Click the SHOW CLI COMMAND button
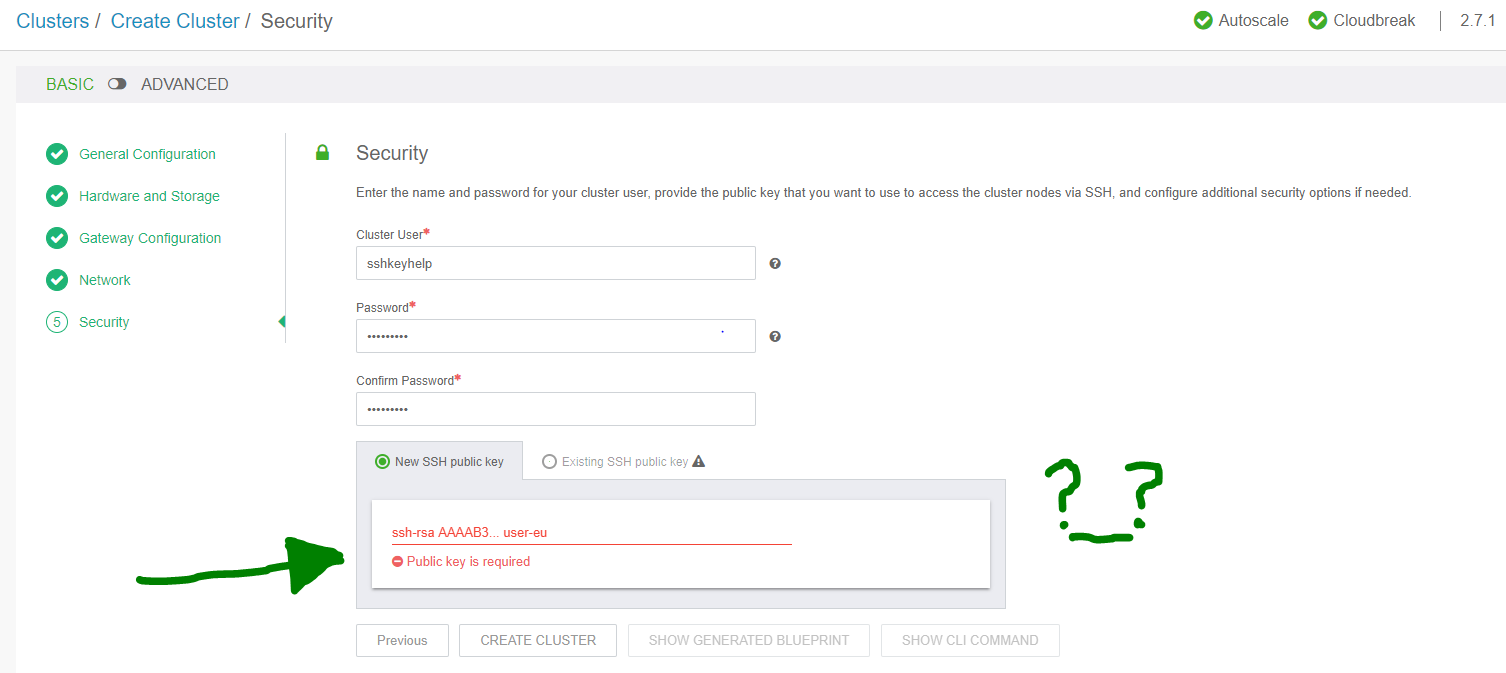The width and height of the screenshot is (1506, 673). pyautogui.click(x=969, y=640)
